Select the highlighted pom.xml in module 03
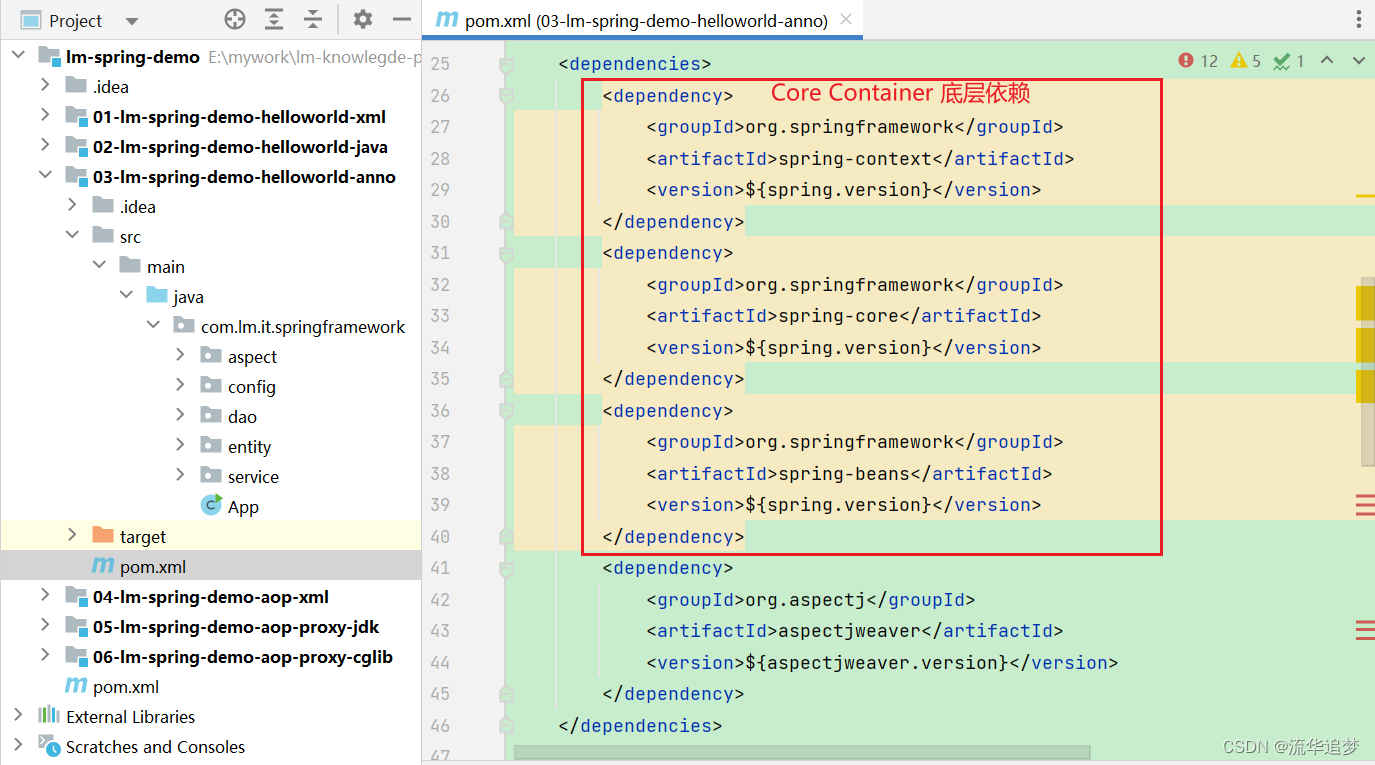Image resolution: width=1375 pixels, height=765 pixels. point(153,567)
